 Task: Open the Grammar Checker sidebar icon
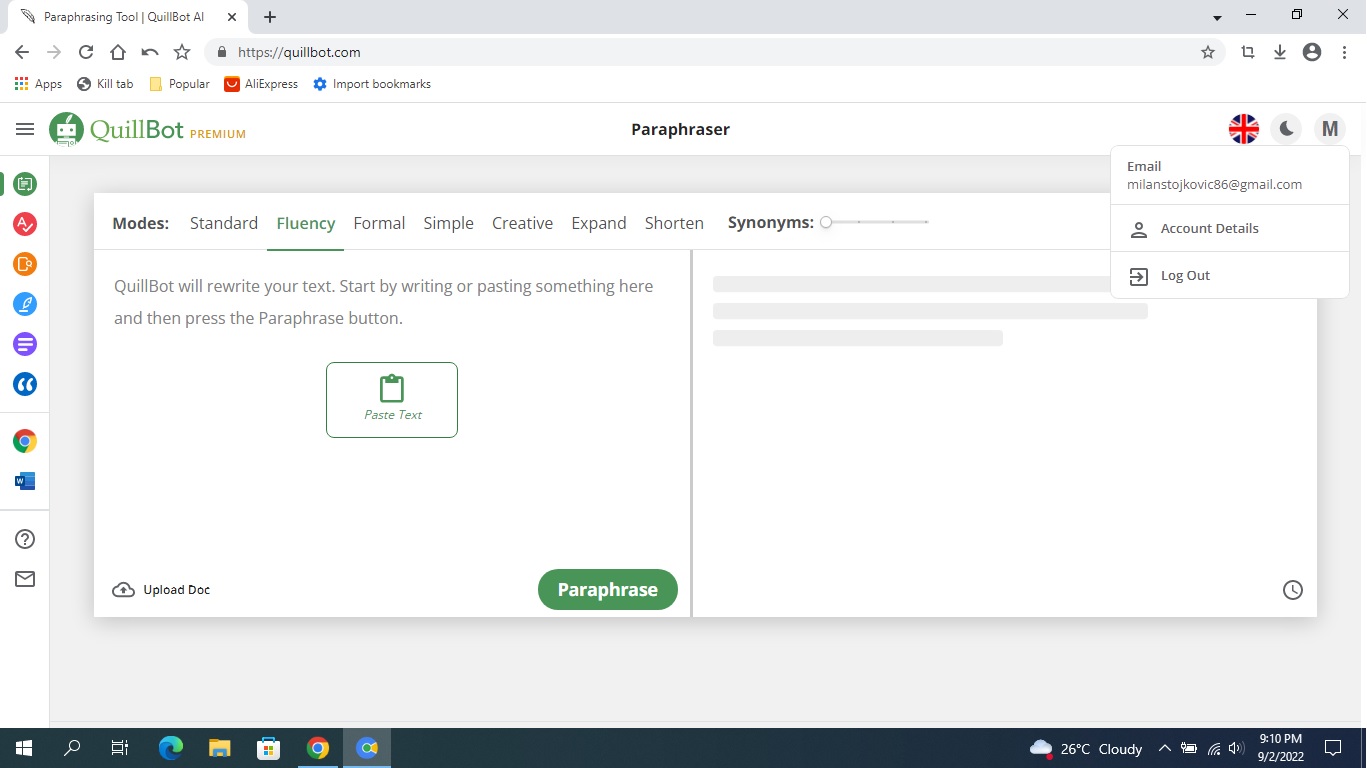point(25,224)
